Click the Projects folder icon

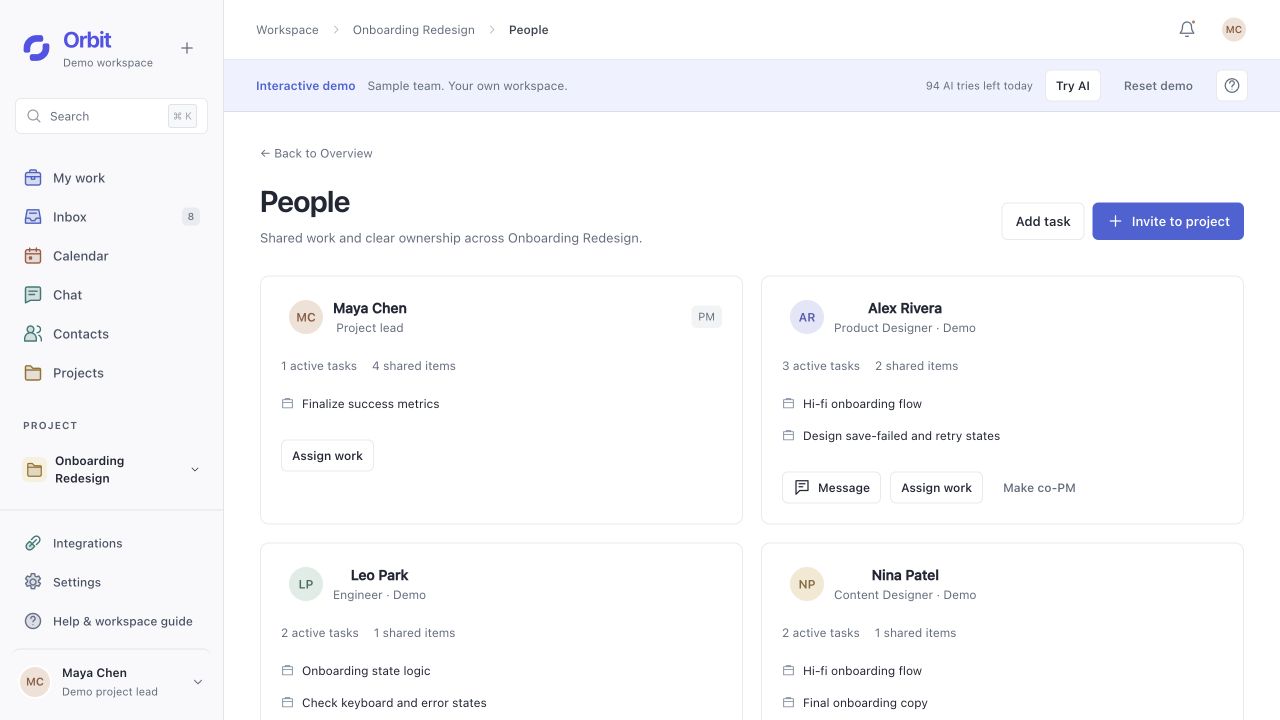[x=33, y=373]
